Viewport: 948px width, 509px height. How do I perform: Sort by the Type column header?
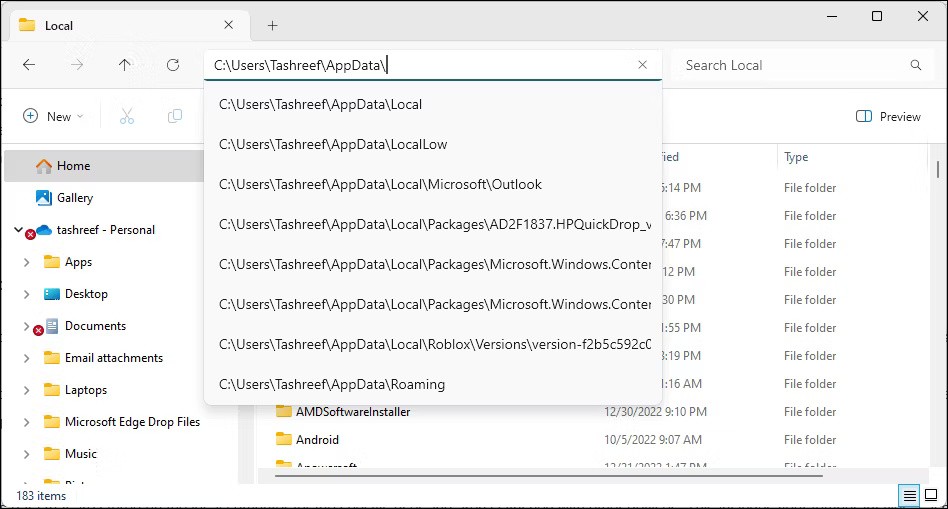coord(797,157)
